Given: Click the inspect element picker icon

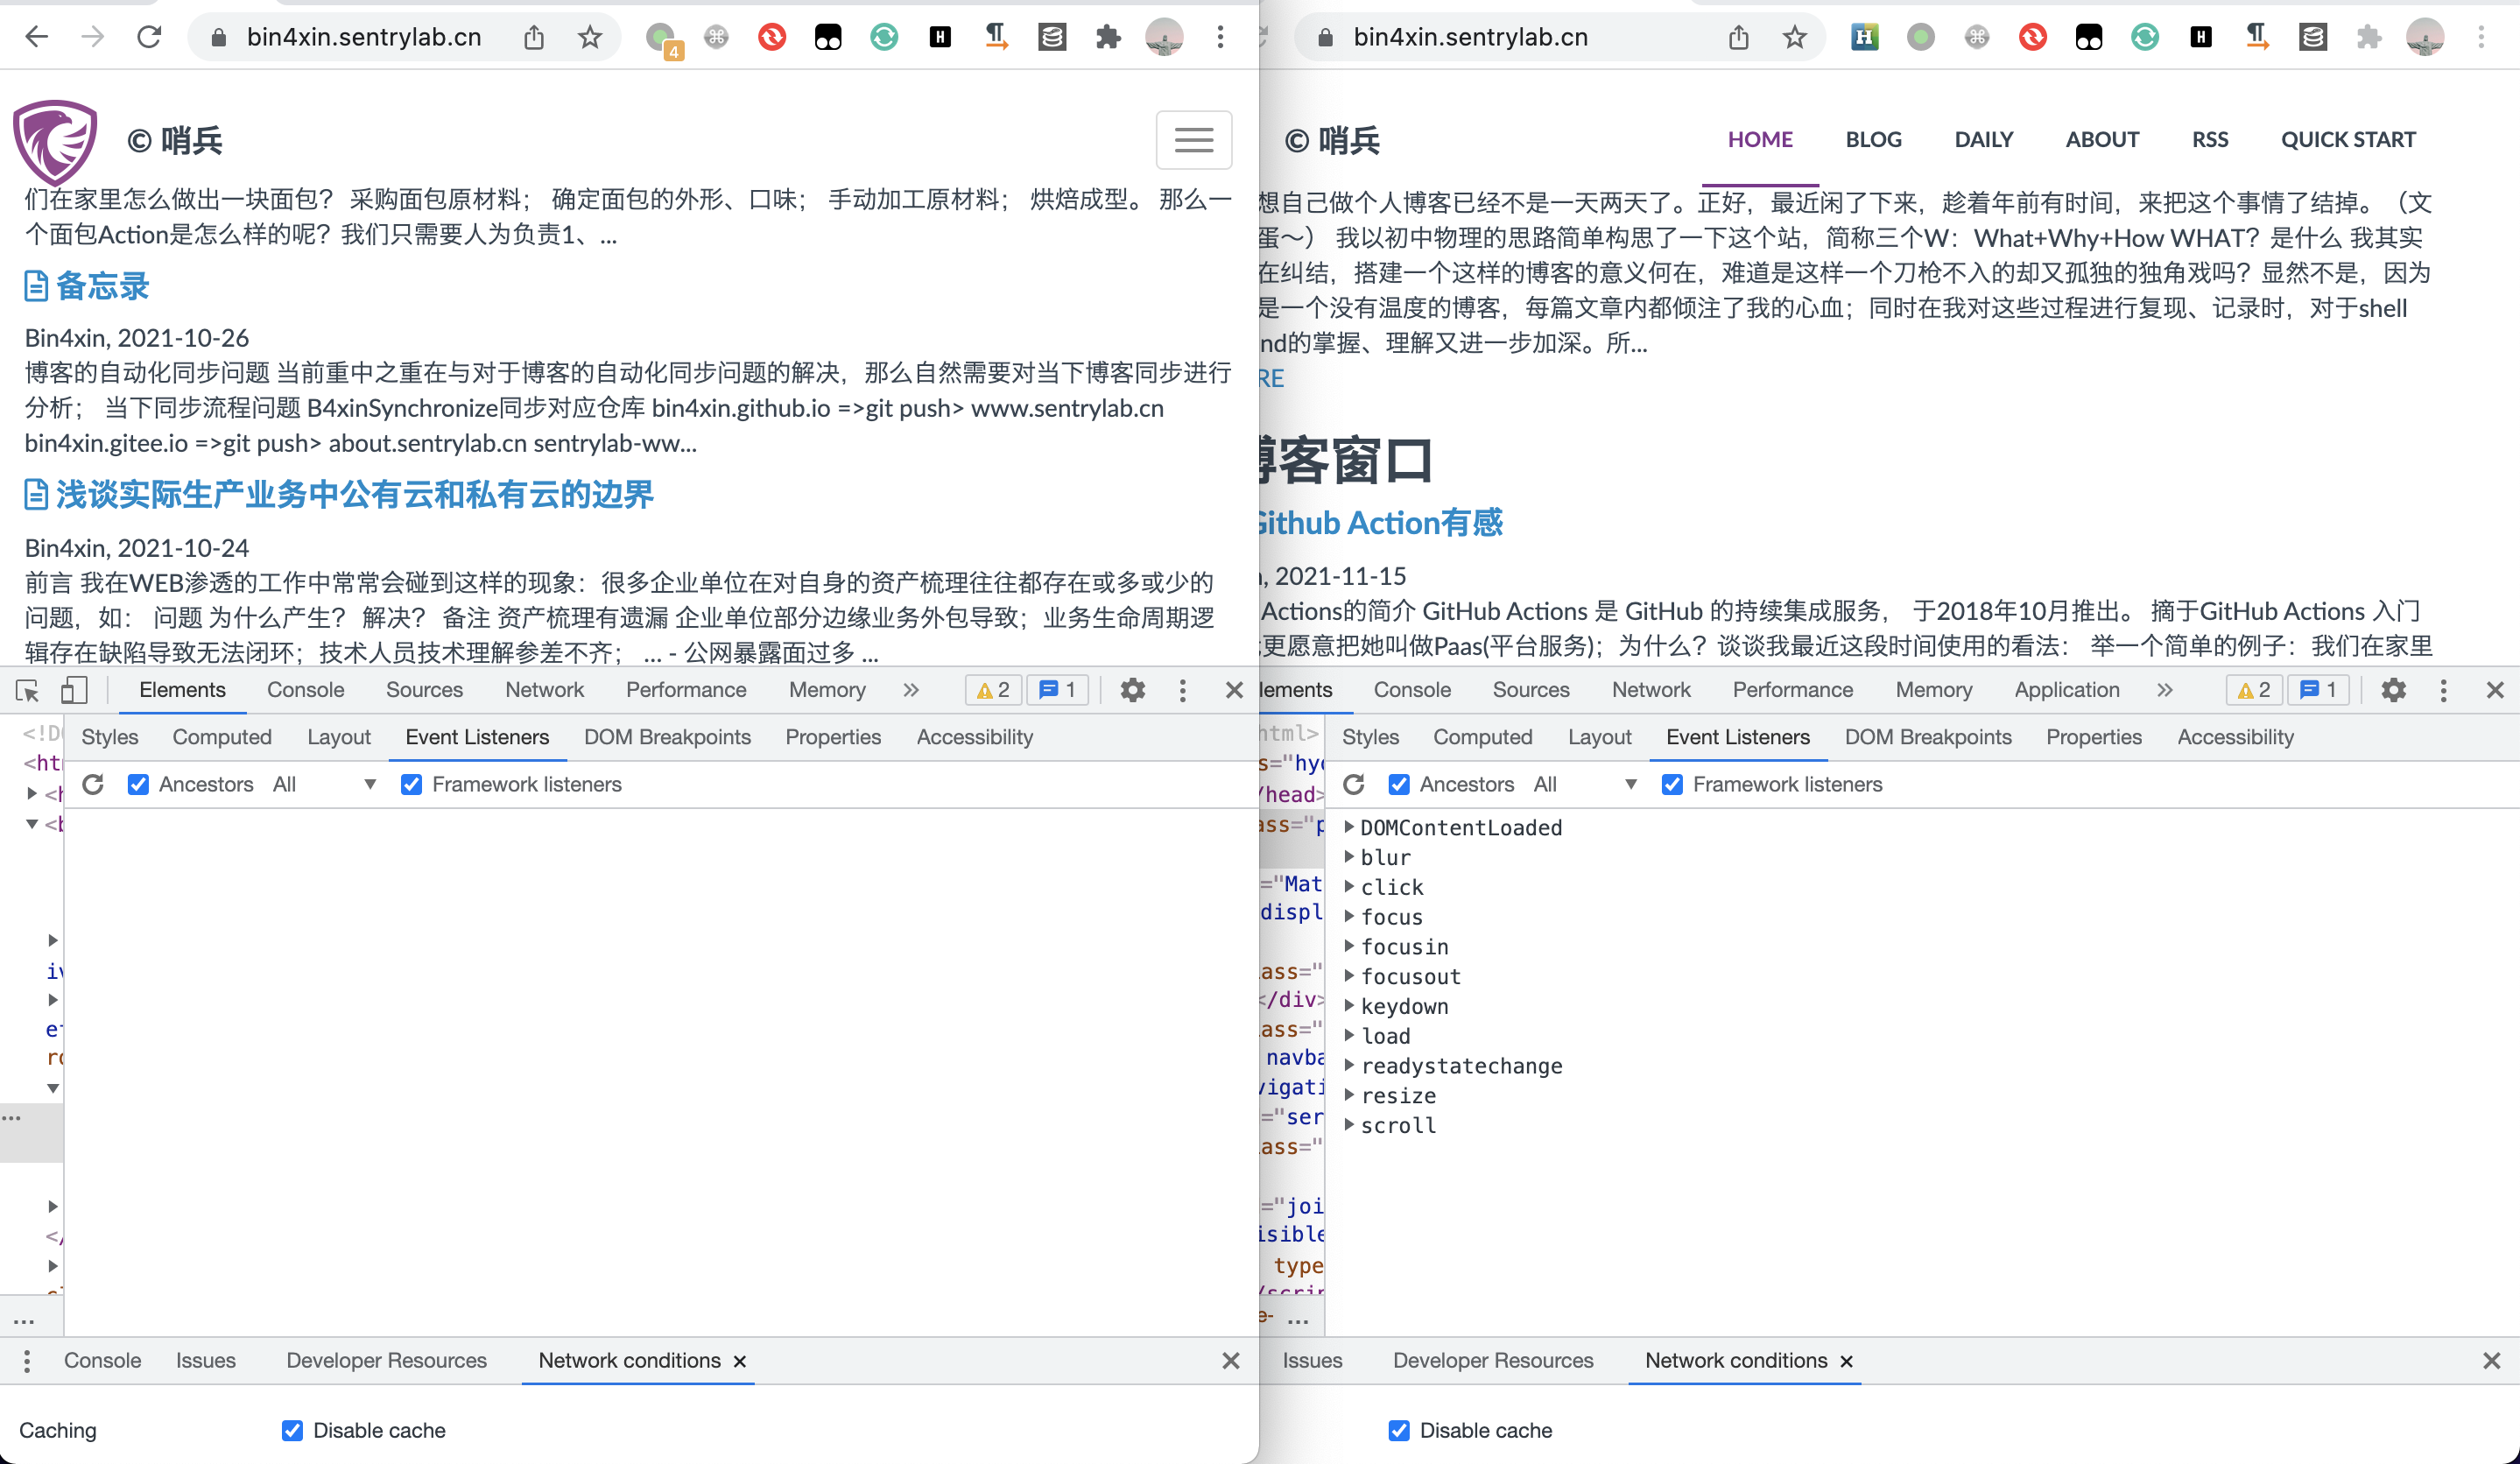Looking at the screenshot, I should pyautogui.click(x=27, y=690).
